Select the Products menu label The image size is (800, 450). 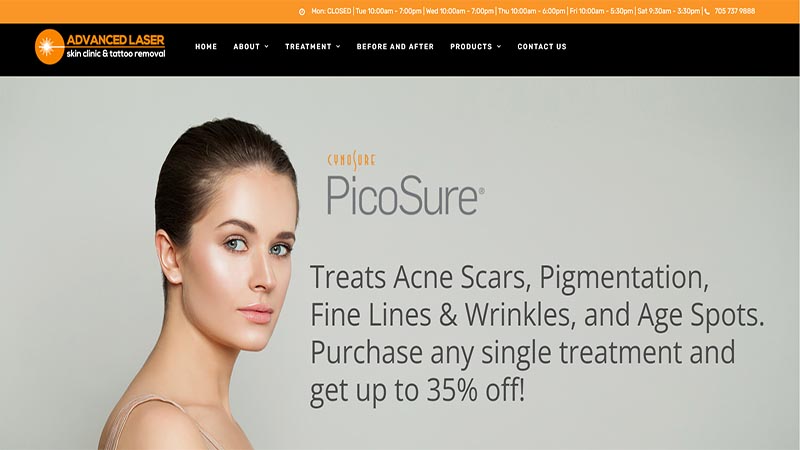coord(471,46)
